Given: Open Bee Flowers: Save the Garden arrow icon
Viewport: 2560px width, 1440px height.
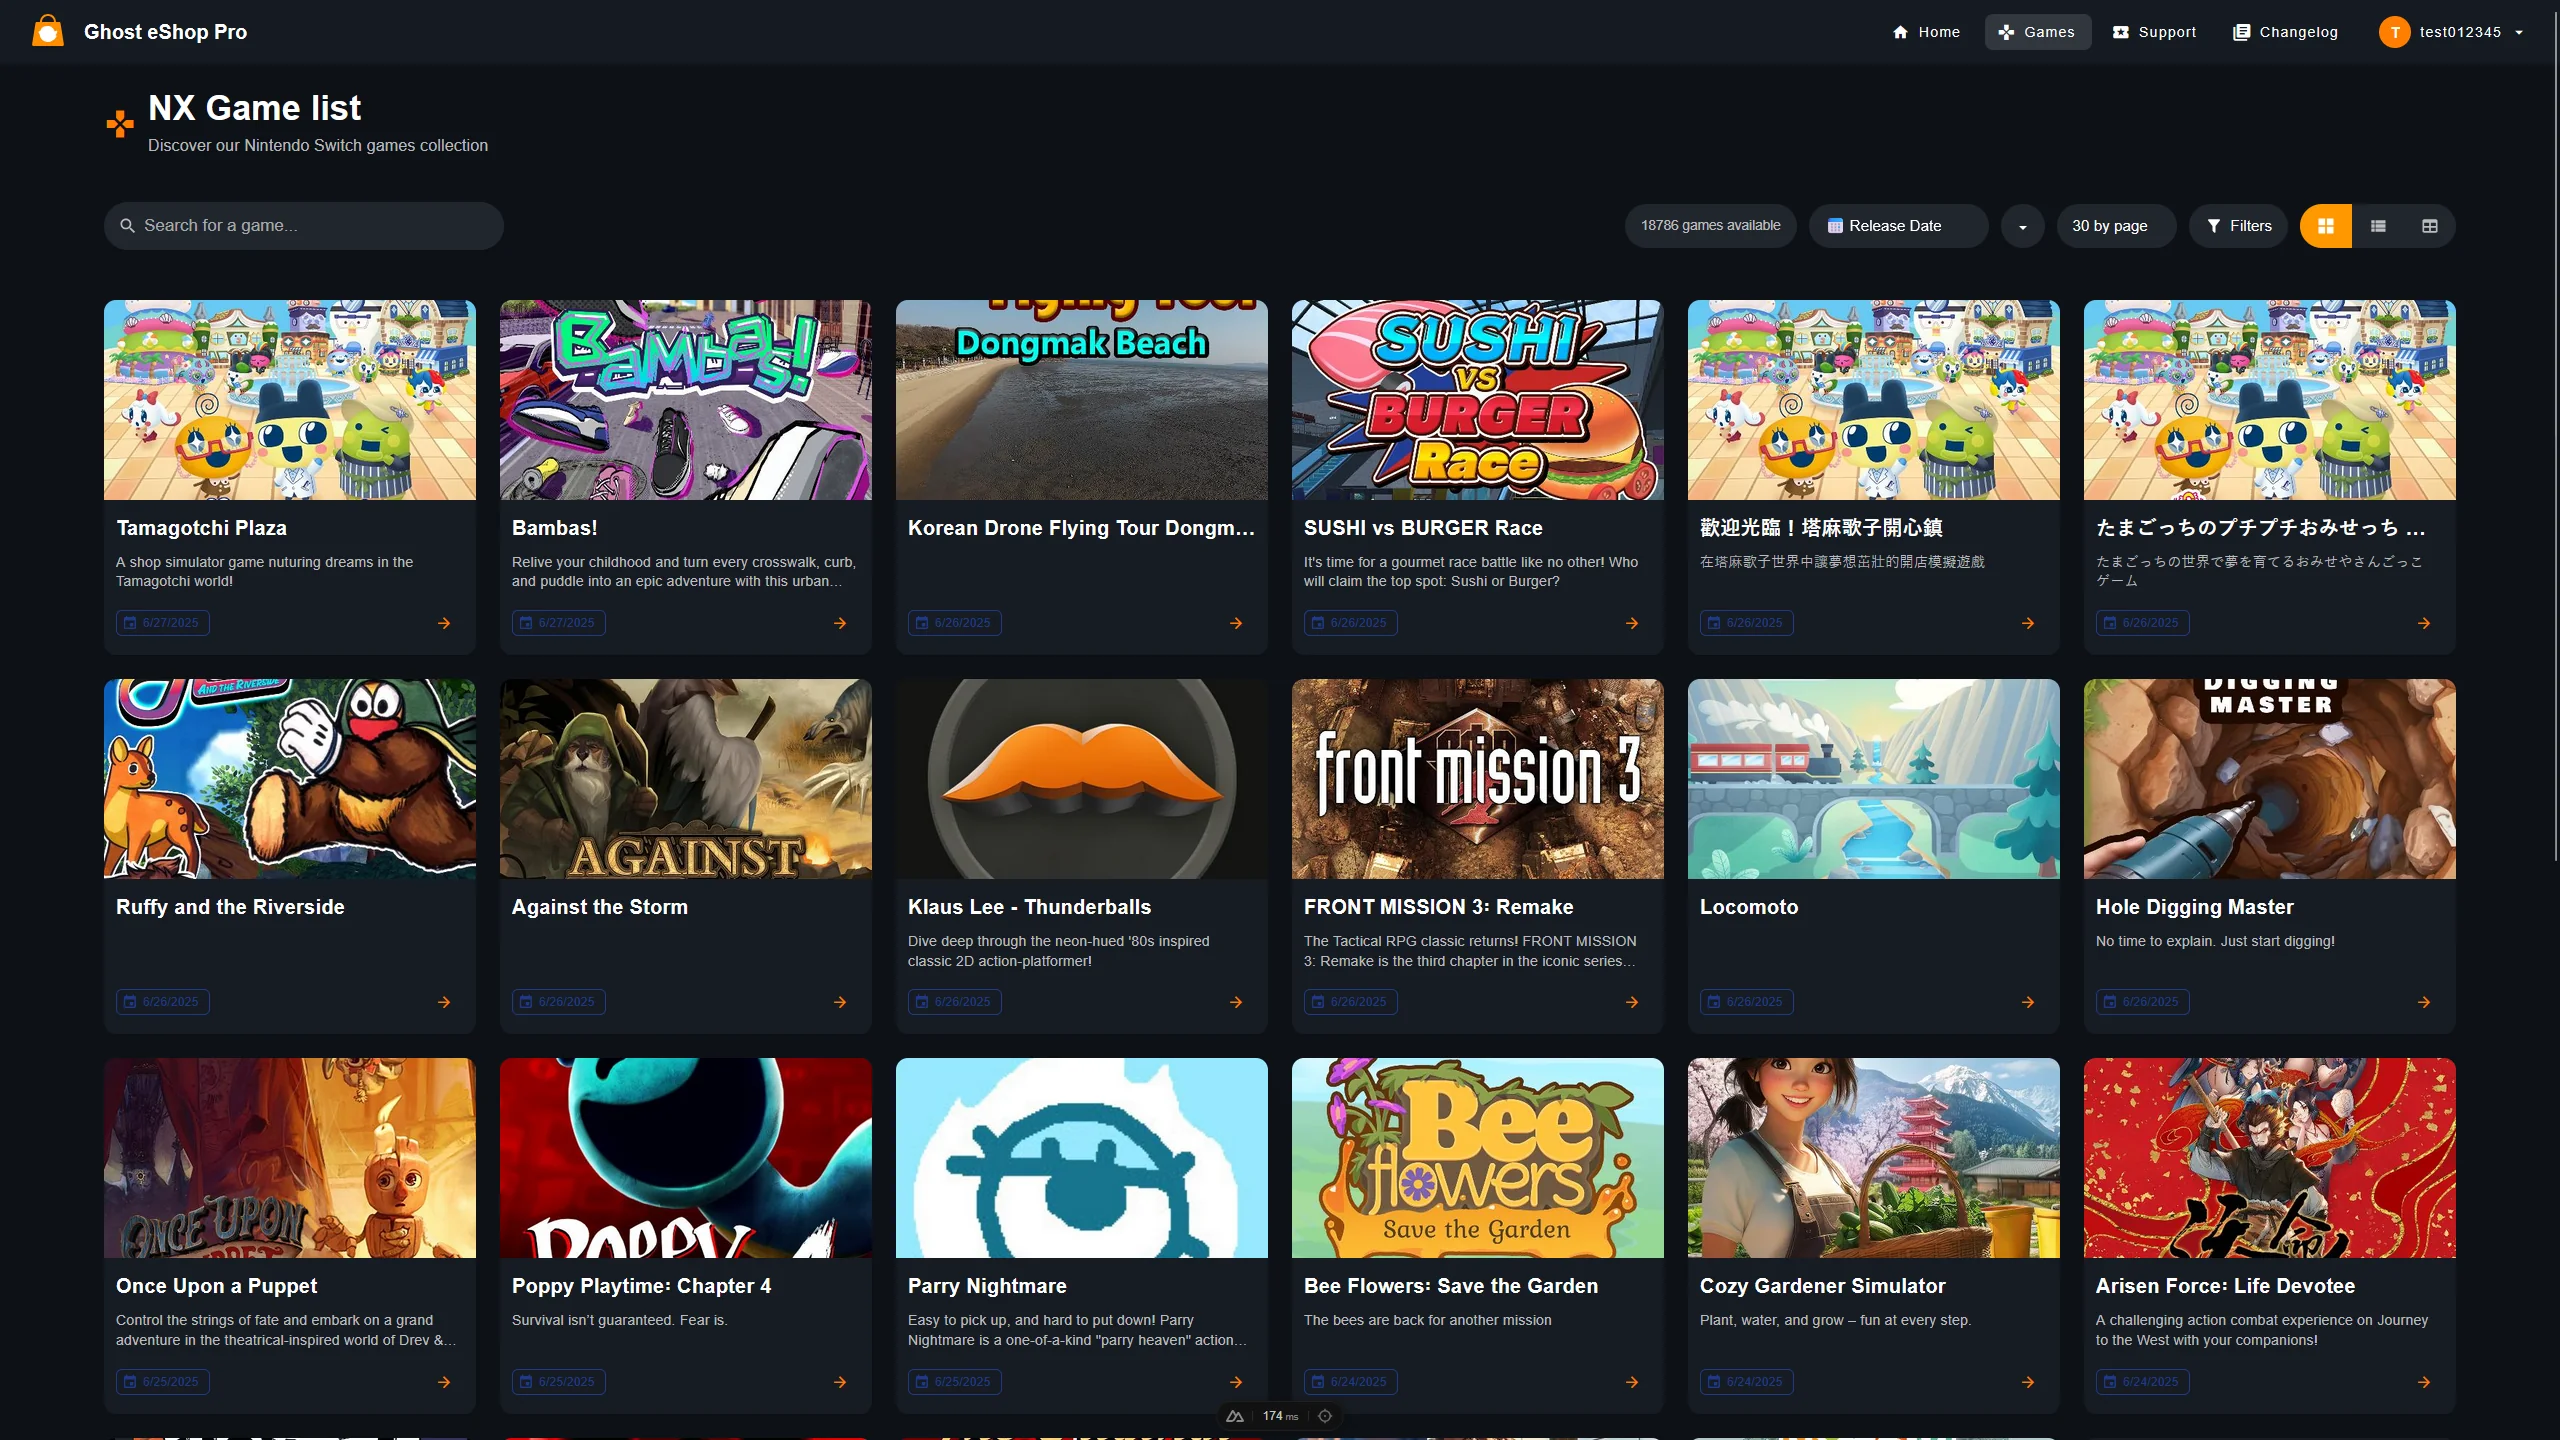Looking at the screenshot, I should click(1632, 1382).
